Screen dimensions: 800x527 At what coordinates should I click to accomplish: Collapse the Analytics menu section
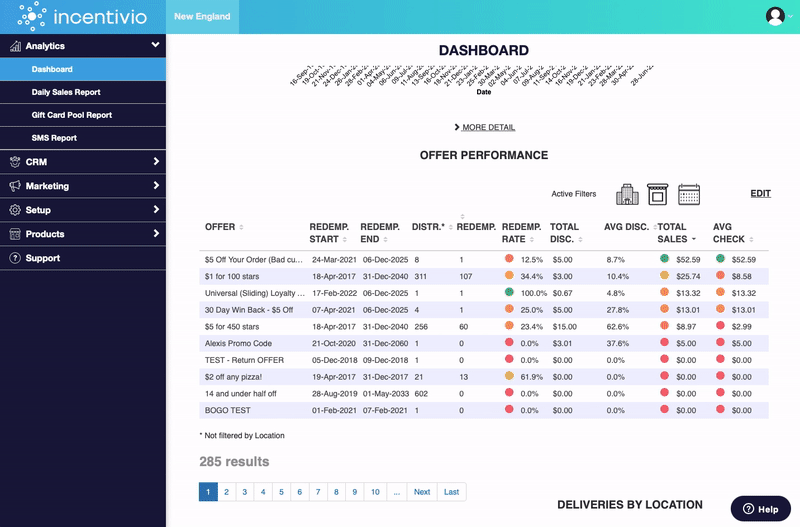coord(155,46)
